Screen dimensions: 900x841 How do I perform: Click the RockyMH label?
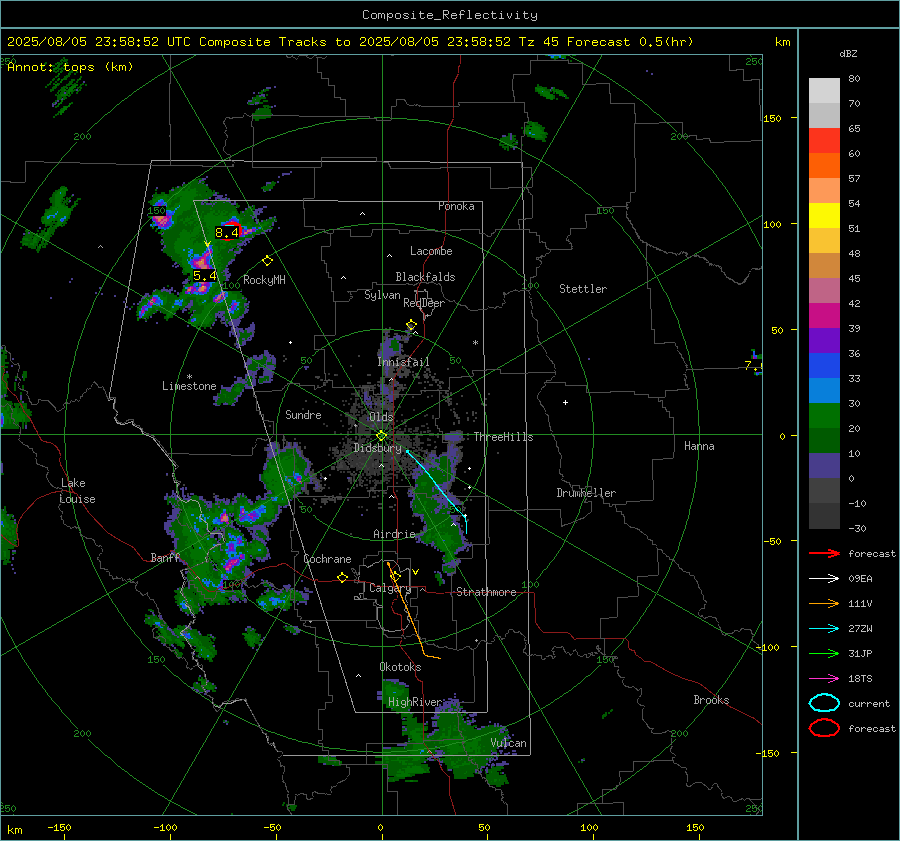tap(264, 280)
